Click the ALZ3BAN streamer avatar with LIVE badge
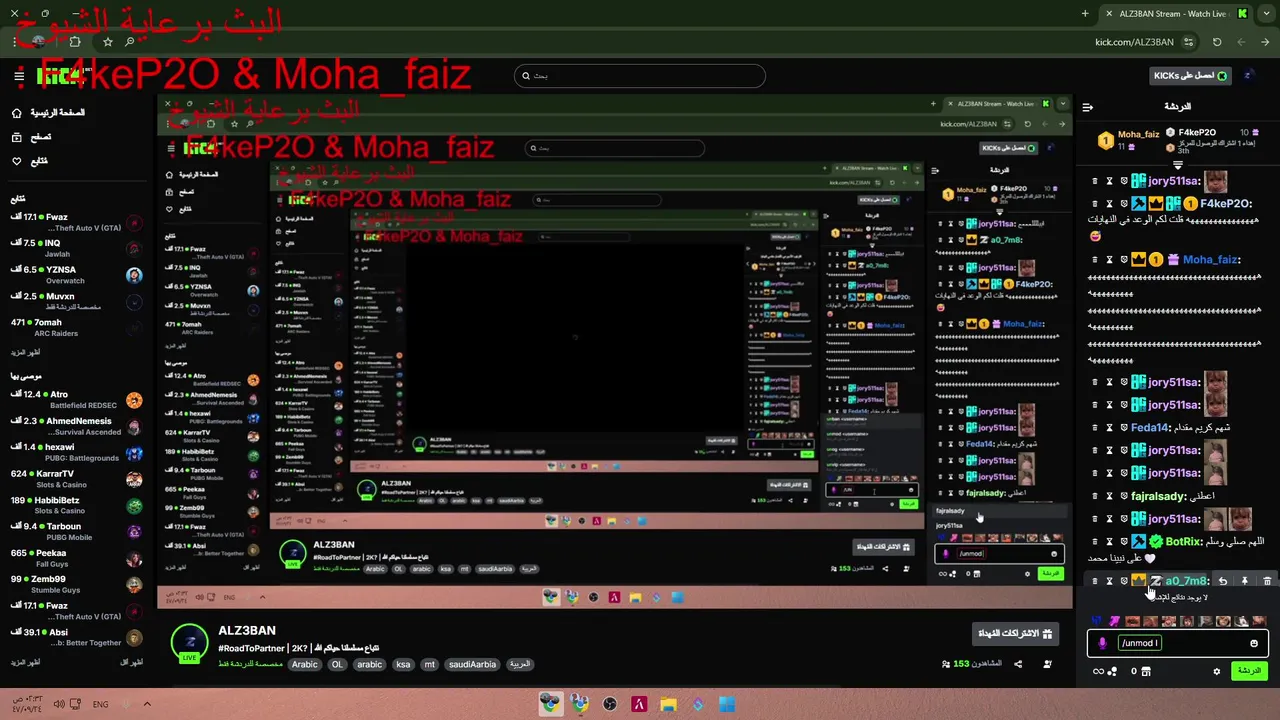 pos(190,643)
